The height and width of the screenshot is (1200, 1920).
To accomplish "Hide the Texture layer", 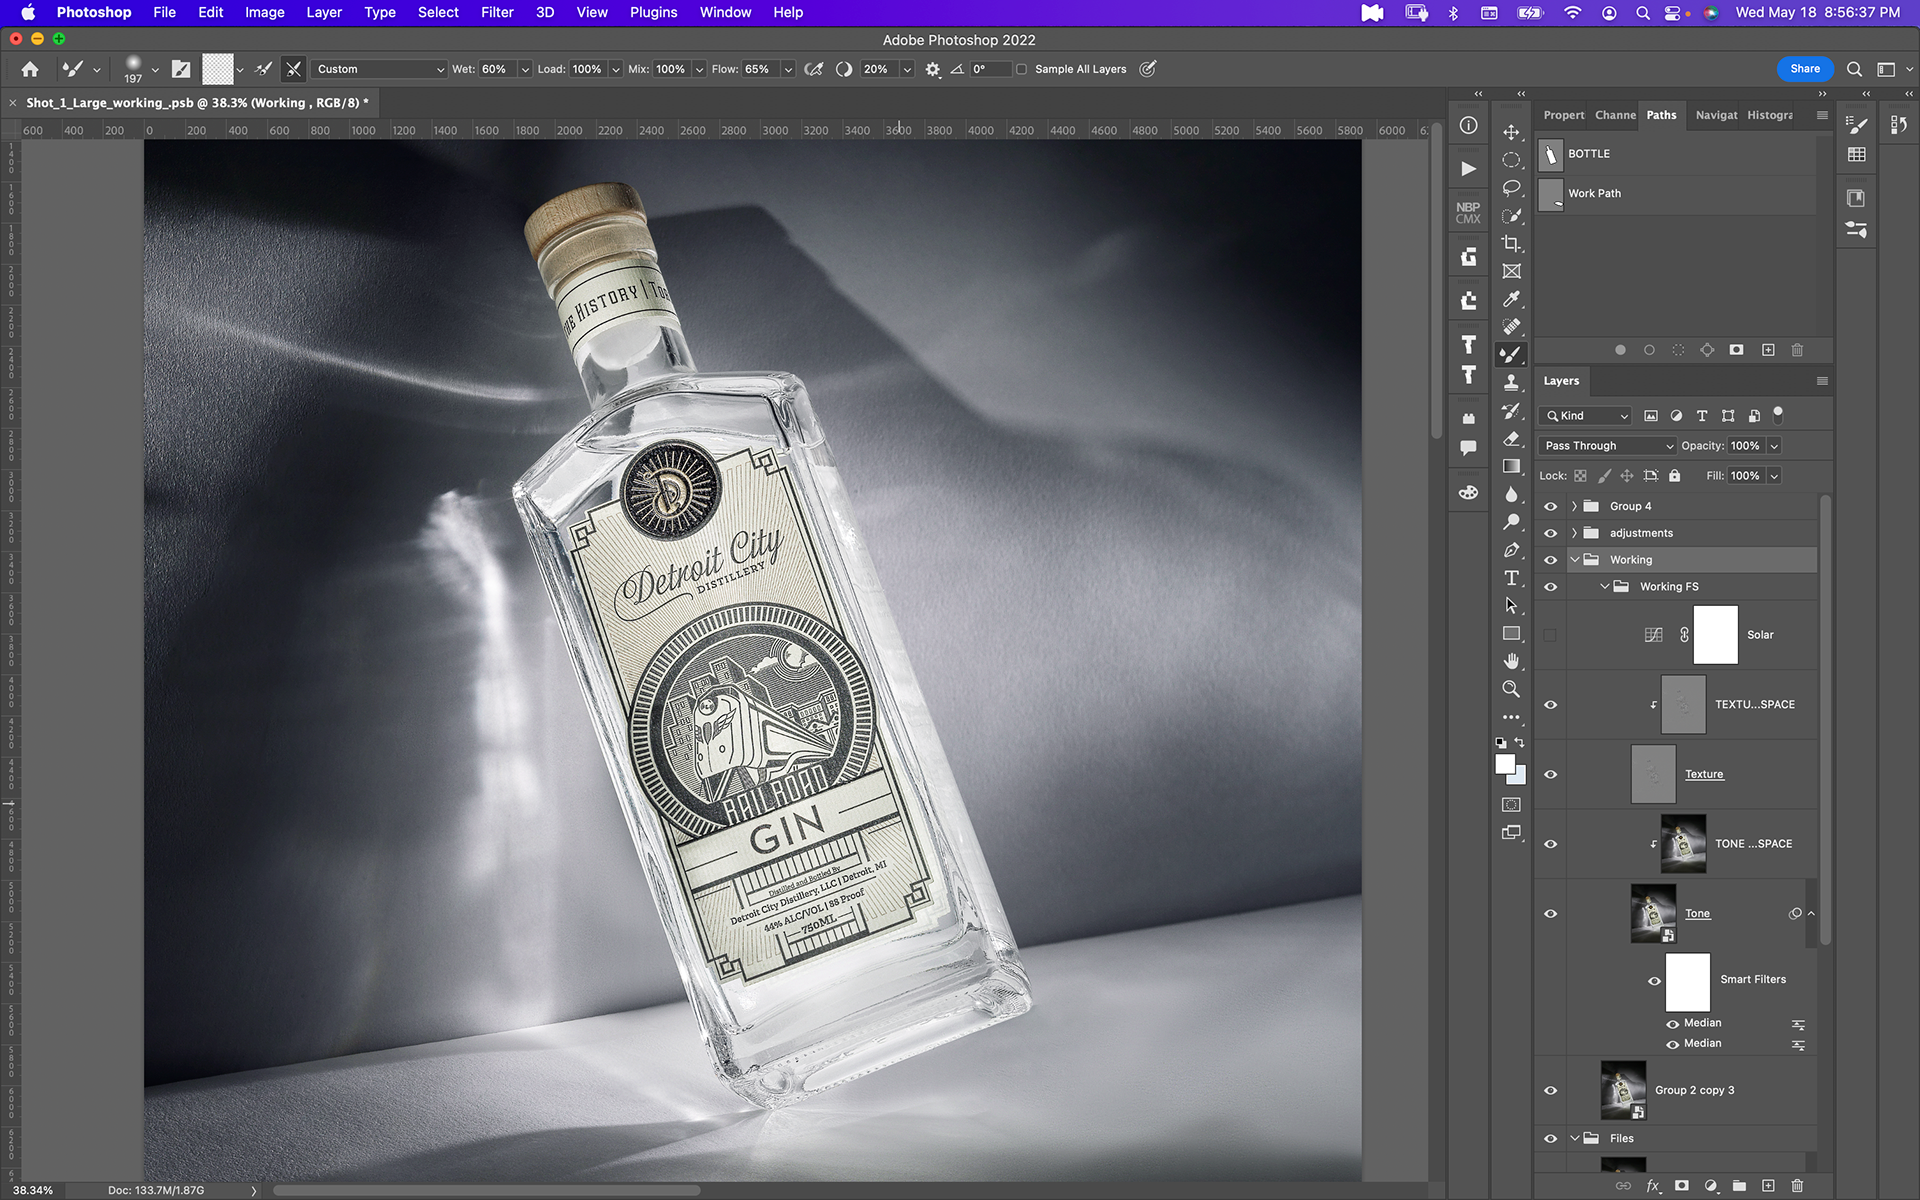I will click(x=1551, y=774).
